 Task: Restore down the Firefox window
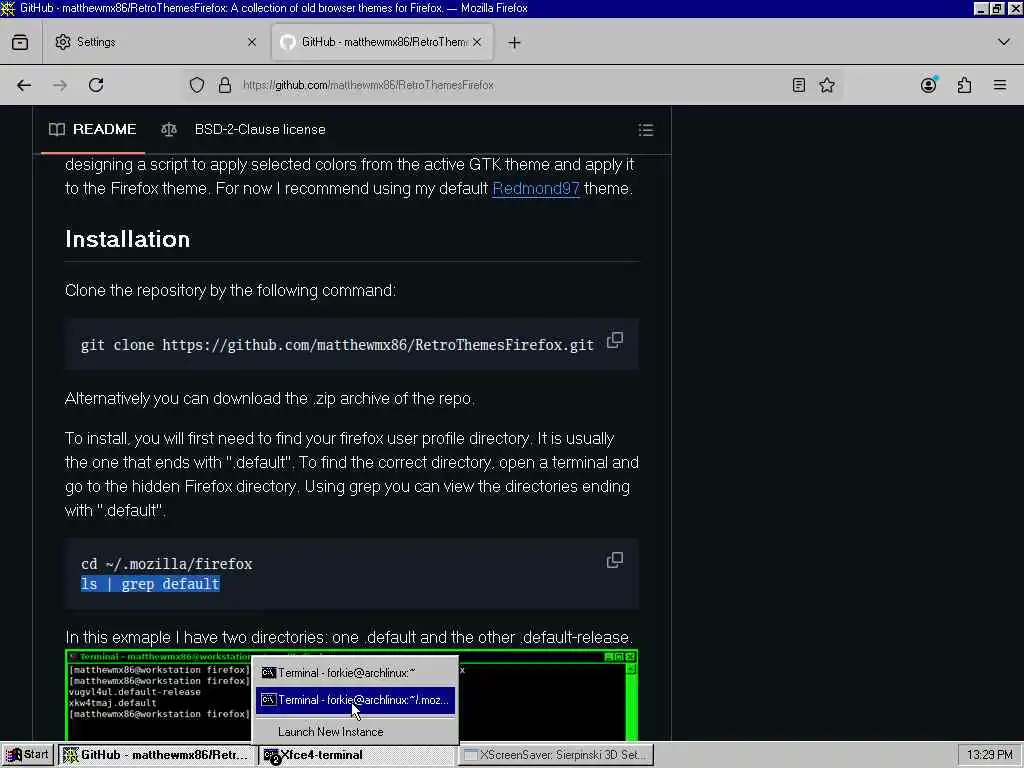click(x=997, y=8)
